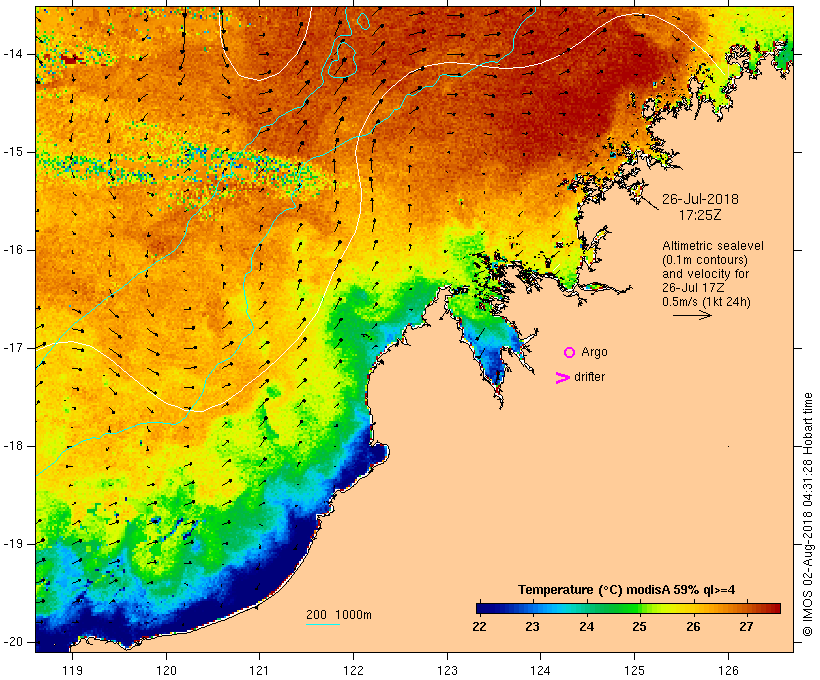Click the colorbar tick label '25'
The height and width of the screenshot is (680, 820).
coord(639,627)
